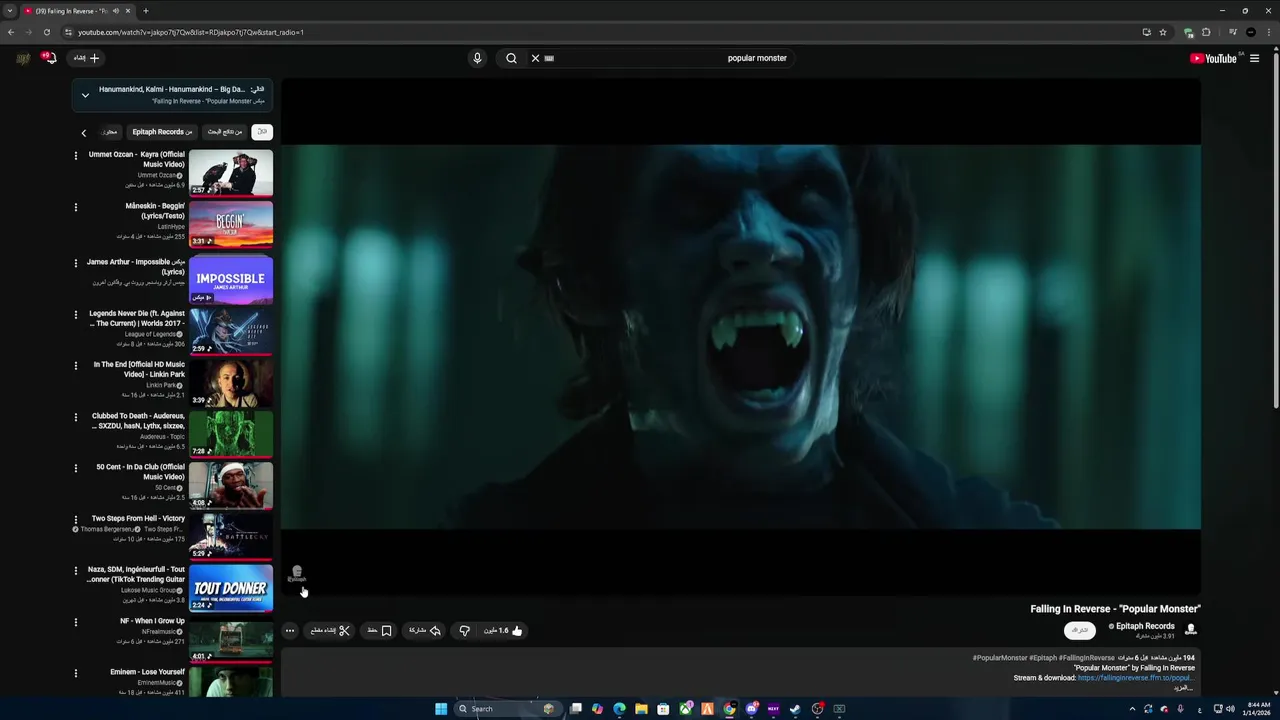Select the 'Epitaph Records' filter chip
1280x720 pixels.
pyautogui.click(x=162, y=132)
